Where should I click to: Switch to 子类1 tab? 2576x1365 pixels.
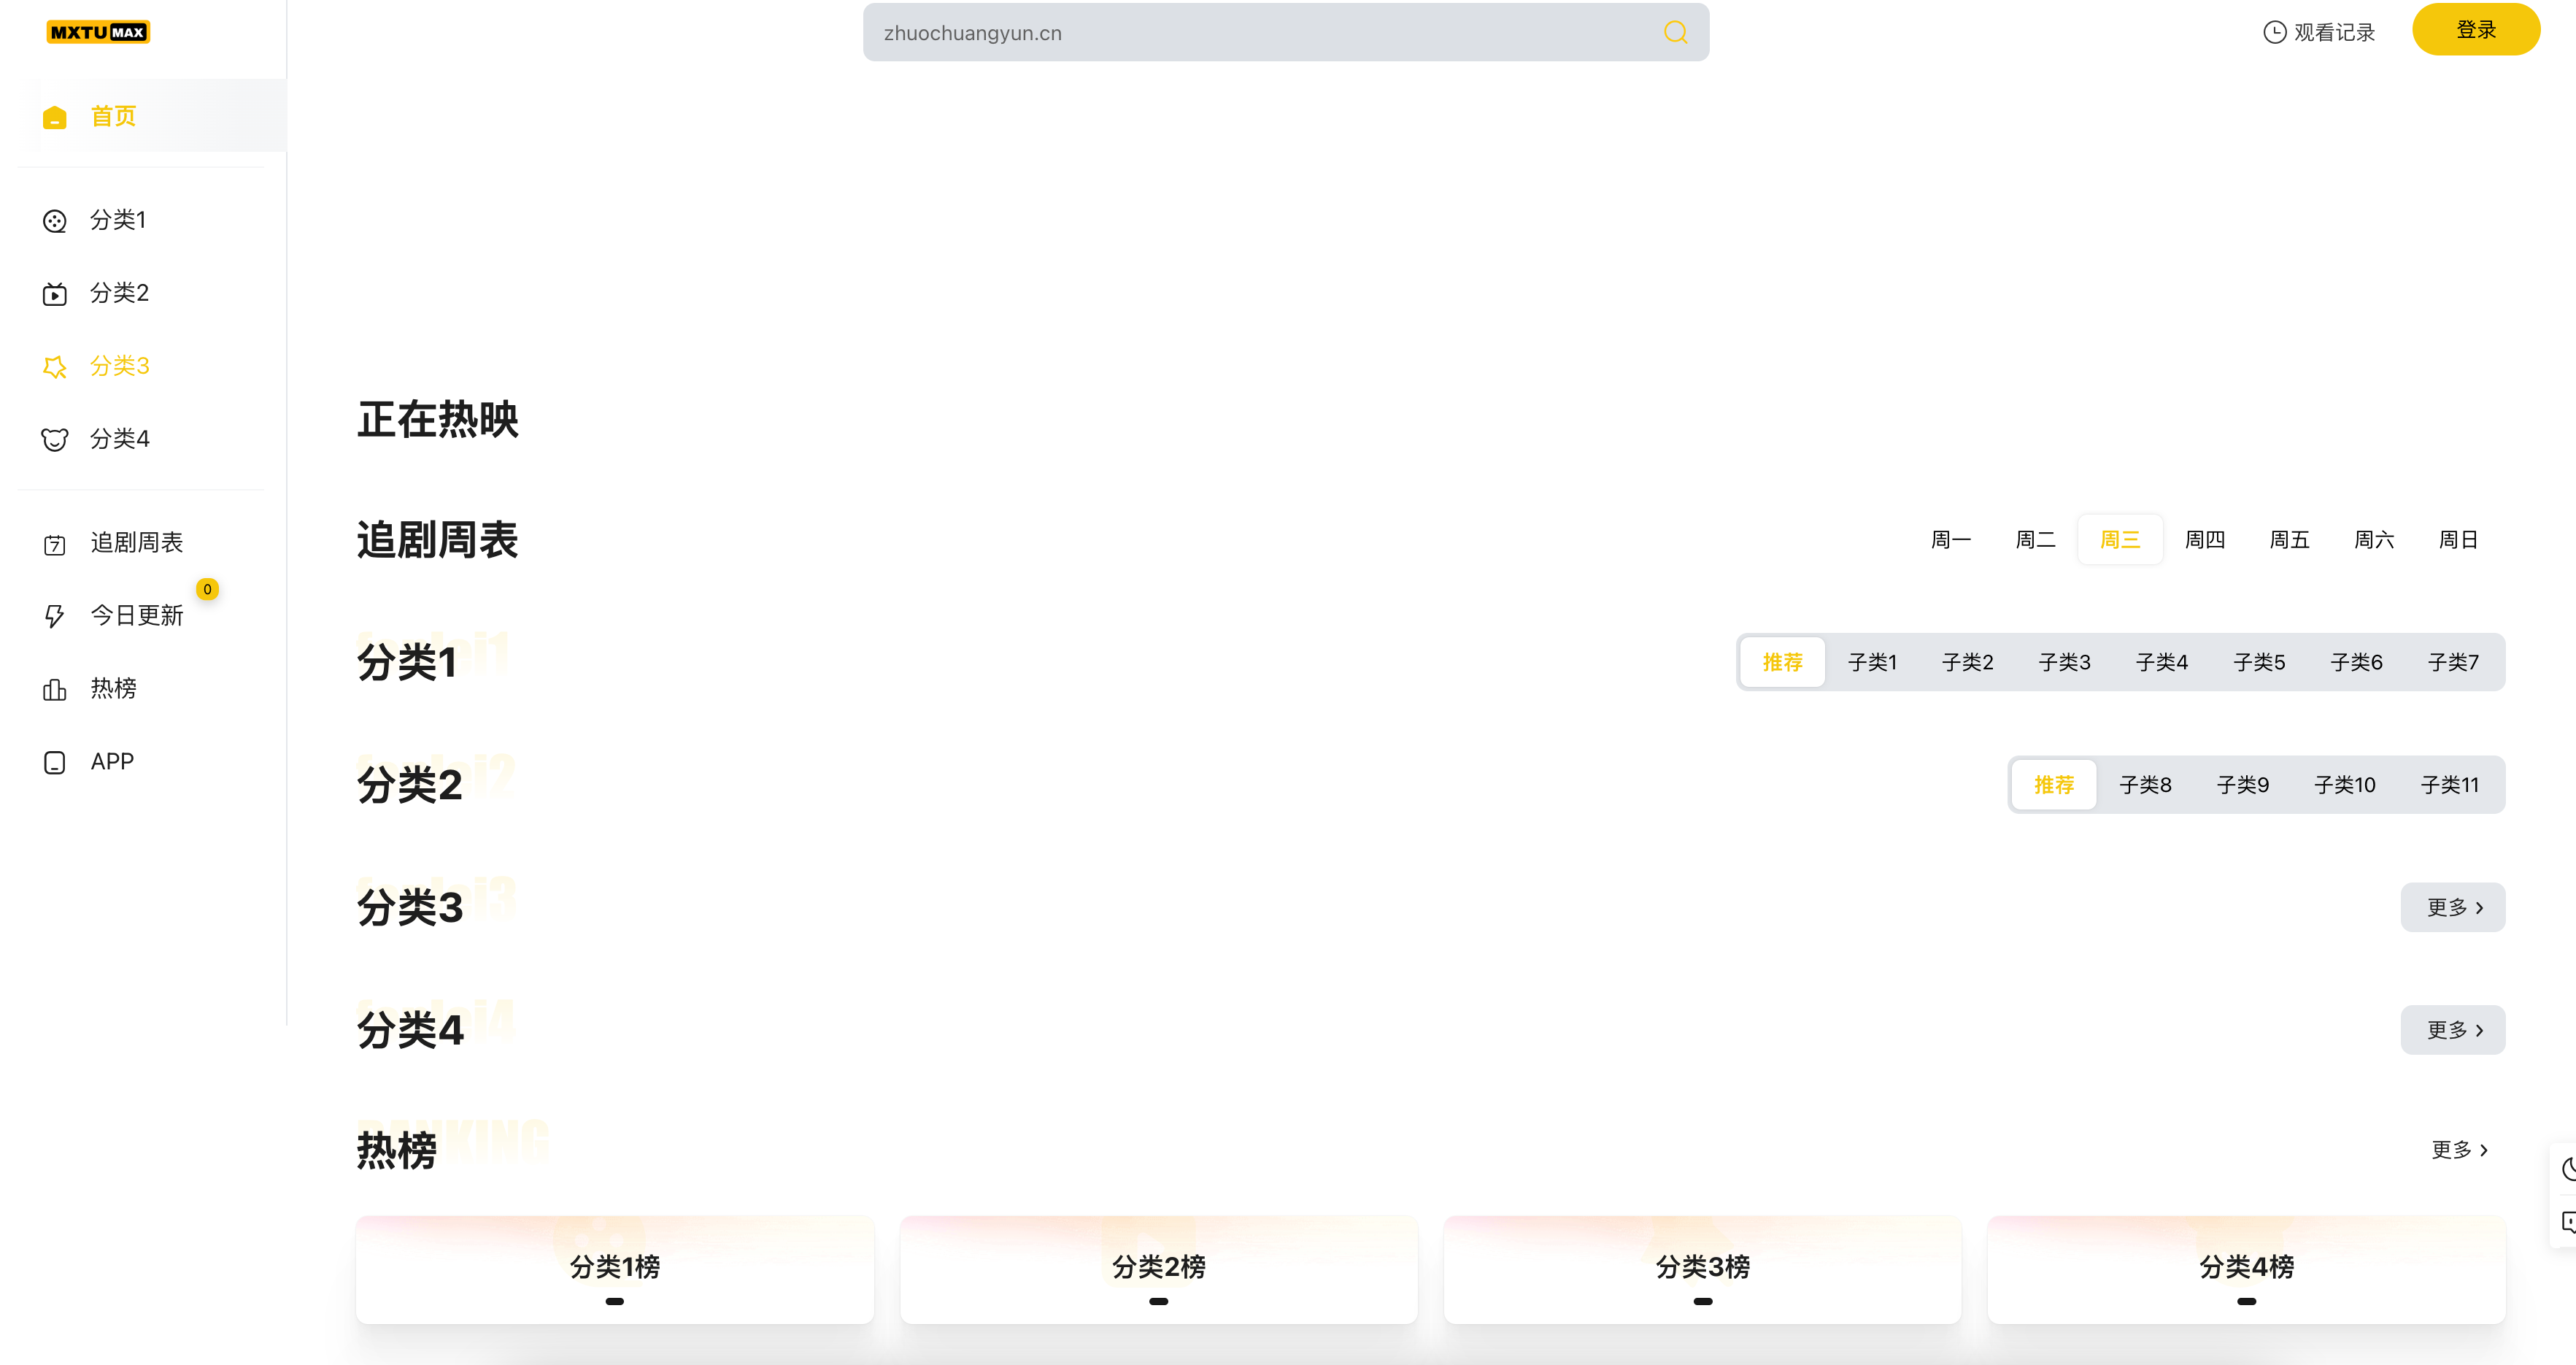(1872, 662)
